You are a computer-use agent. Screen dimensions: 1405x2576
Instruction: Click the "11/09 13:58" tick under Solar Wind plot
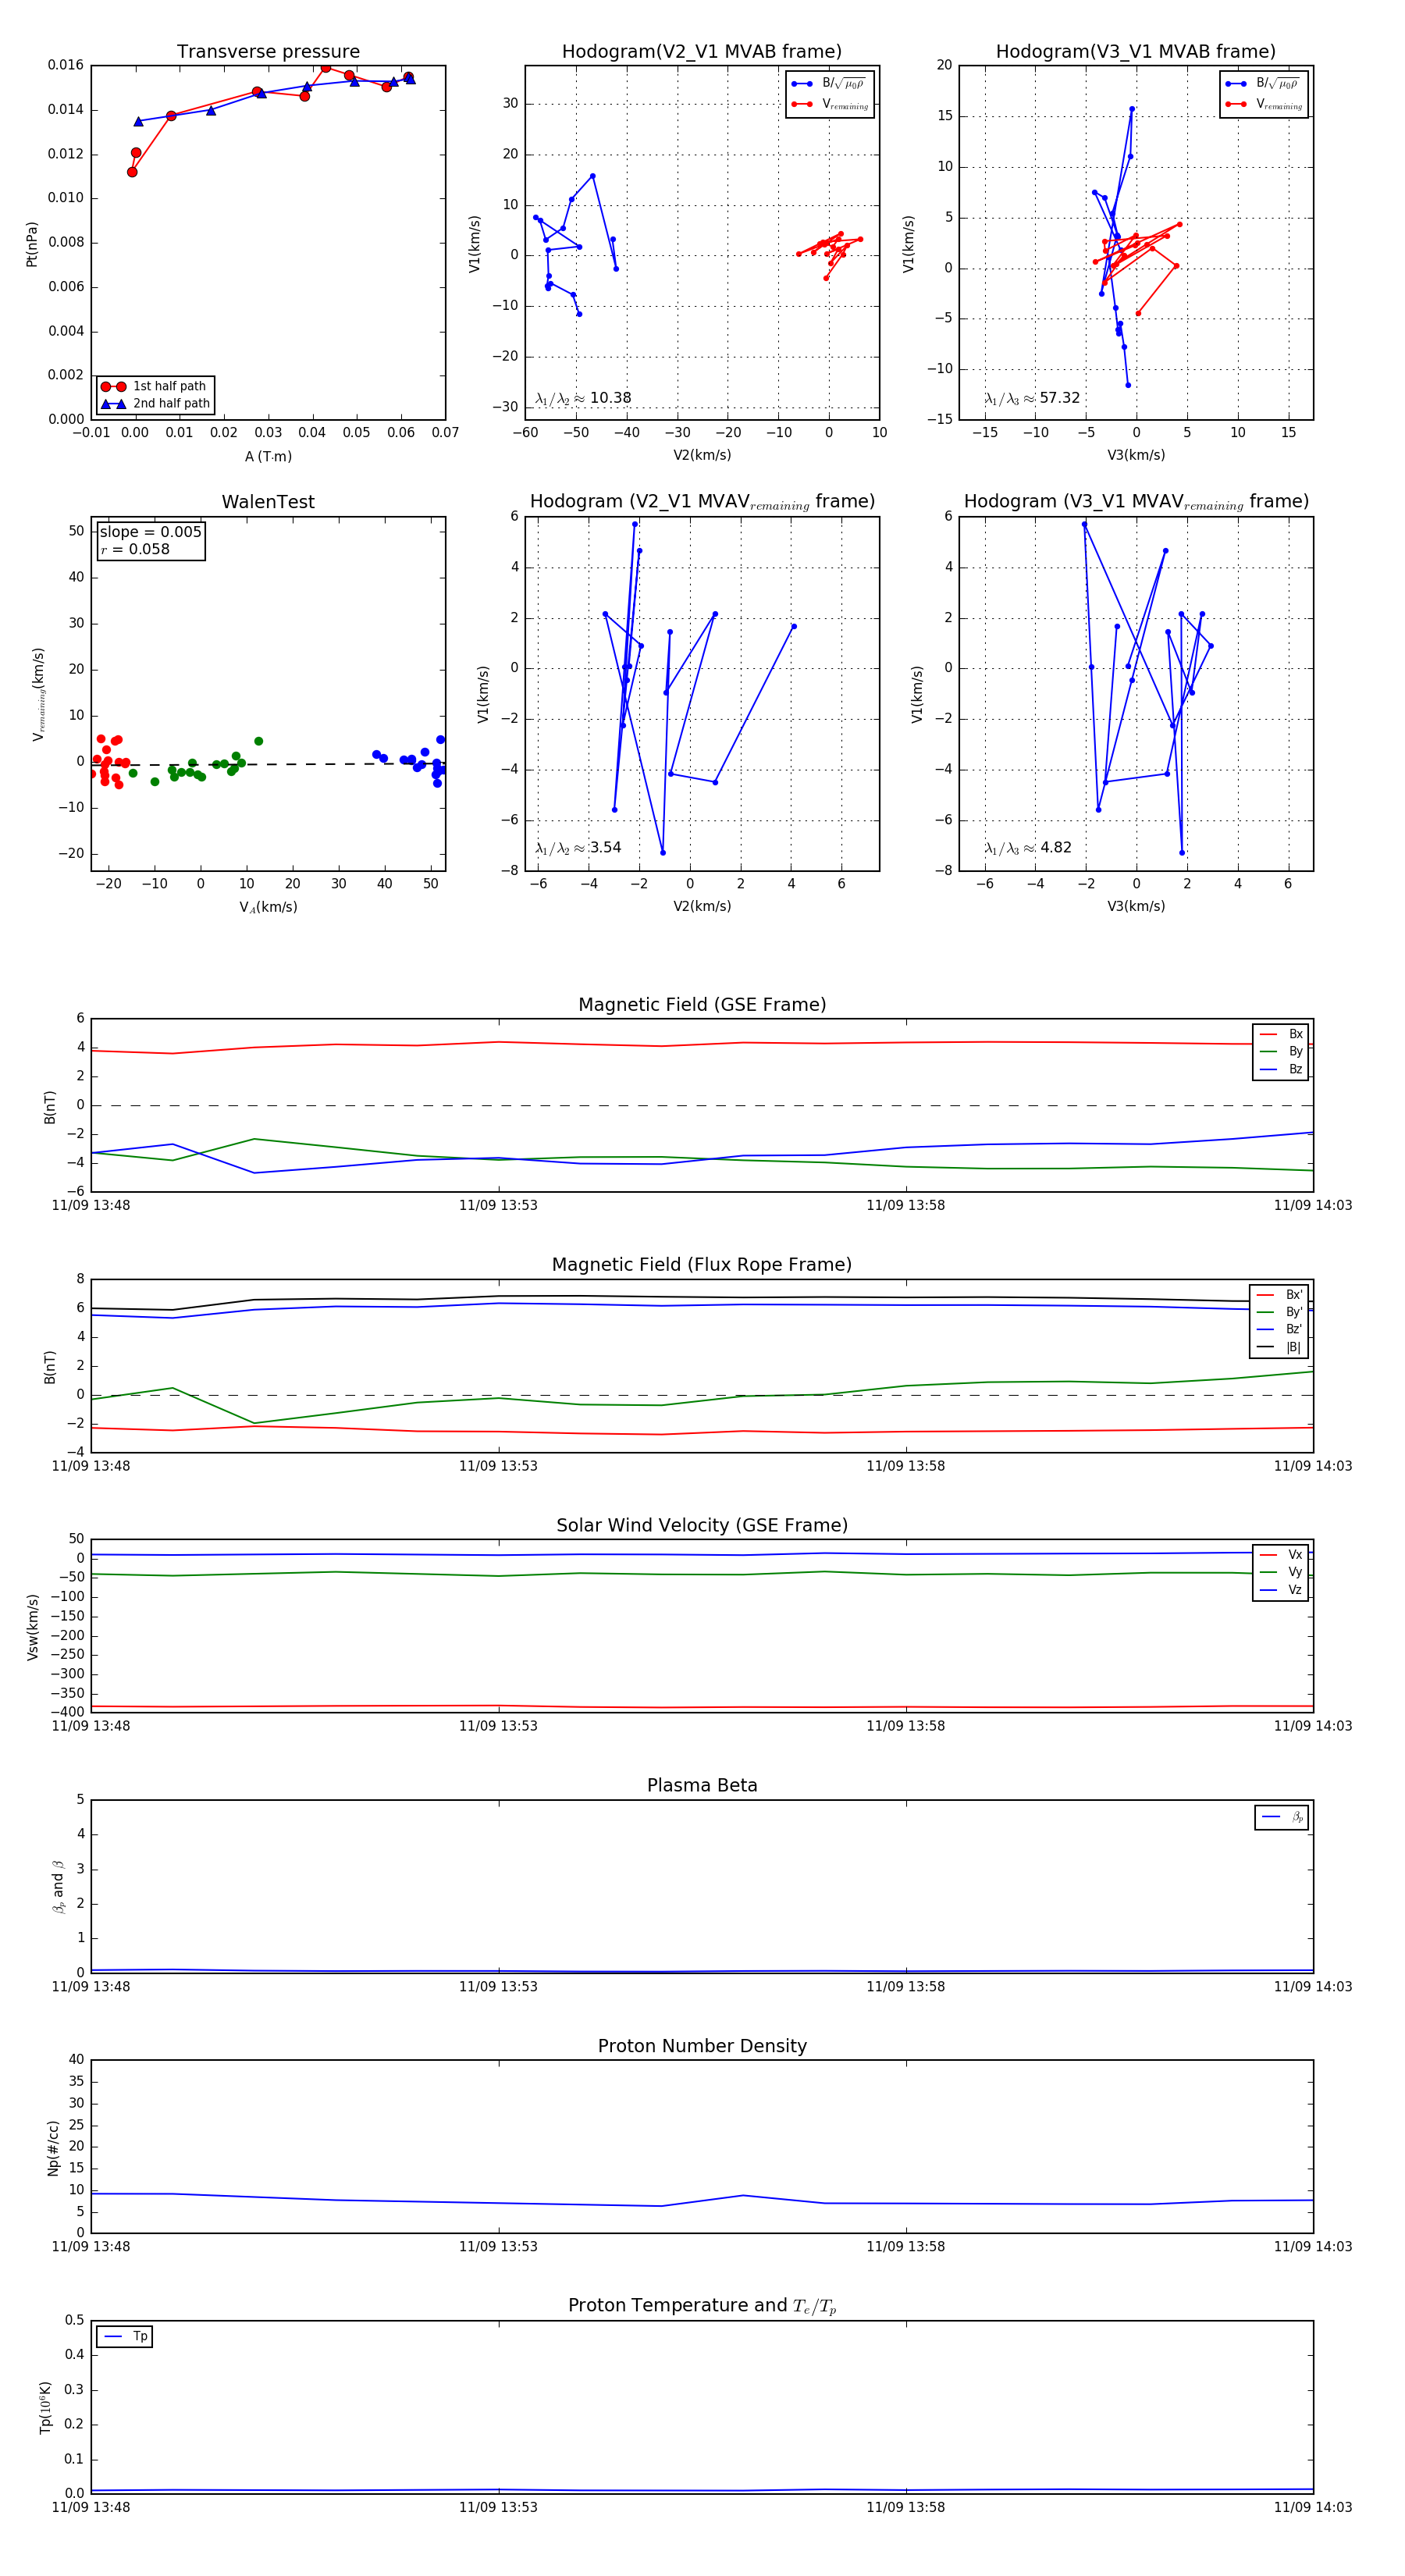coord(905,1727)
